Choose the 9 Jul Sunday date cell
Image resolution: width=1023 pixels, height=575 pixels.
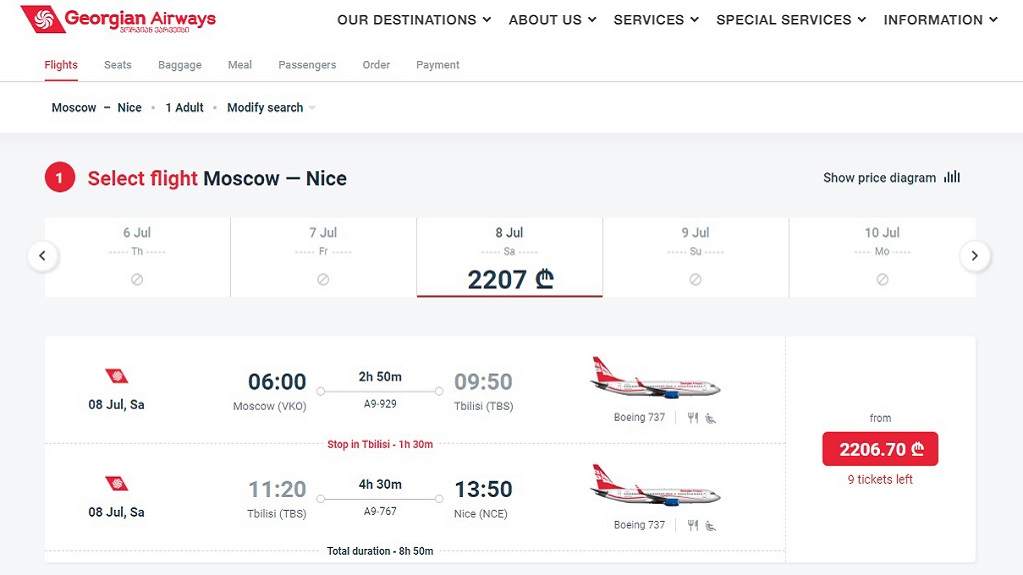(x=695, y=257)
